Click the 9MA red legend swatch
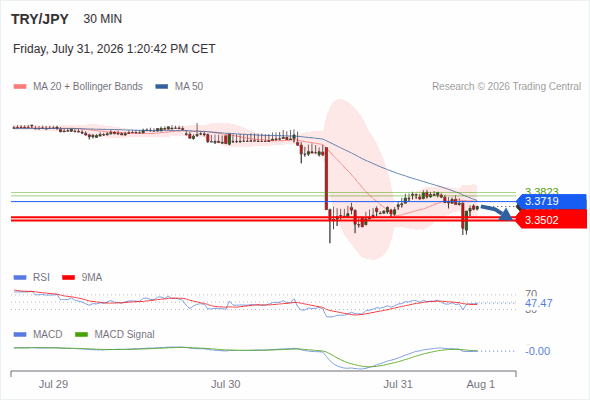 click(68, 278)
